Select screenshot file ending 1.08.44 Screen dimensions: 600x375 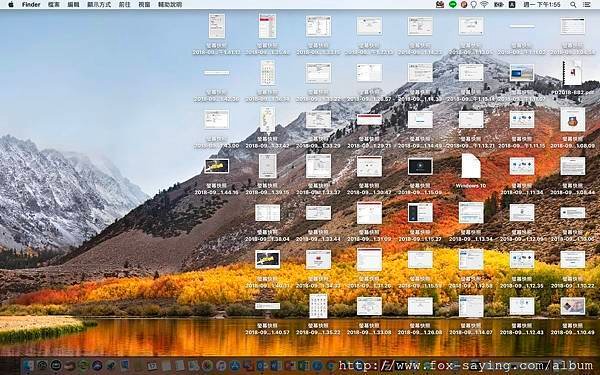click(x=572, y=166)
